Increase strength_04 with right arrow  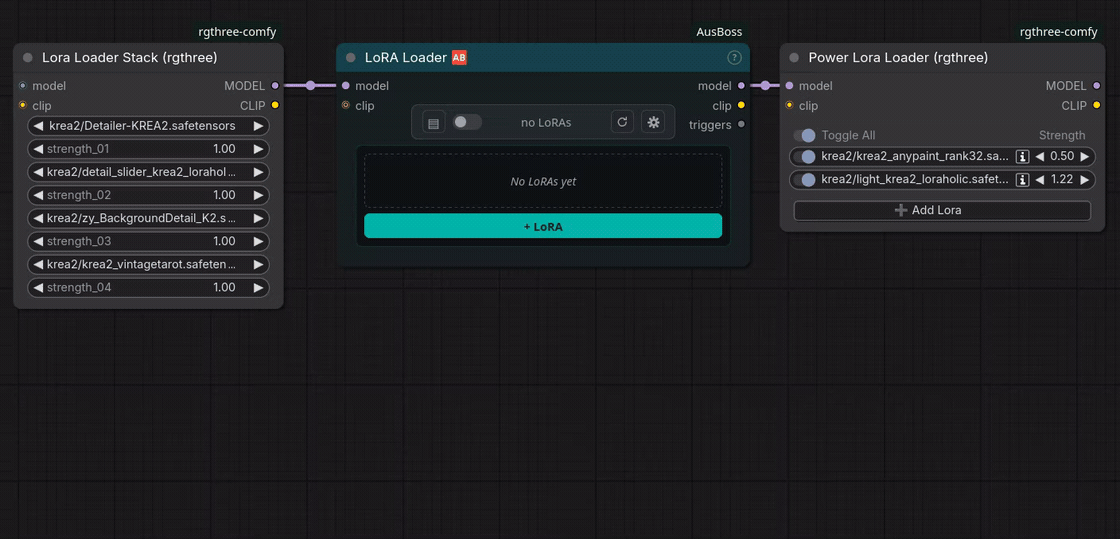pyautogui.click(x=258, y=288)
